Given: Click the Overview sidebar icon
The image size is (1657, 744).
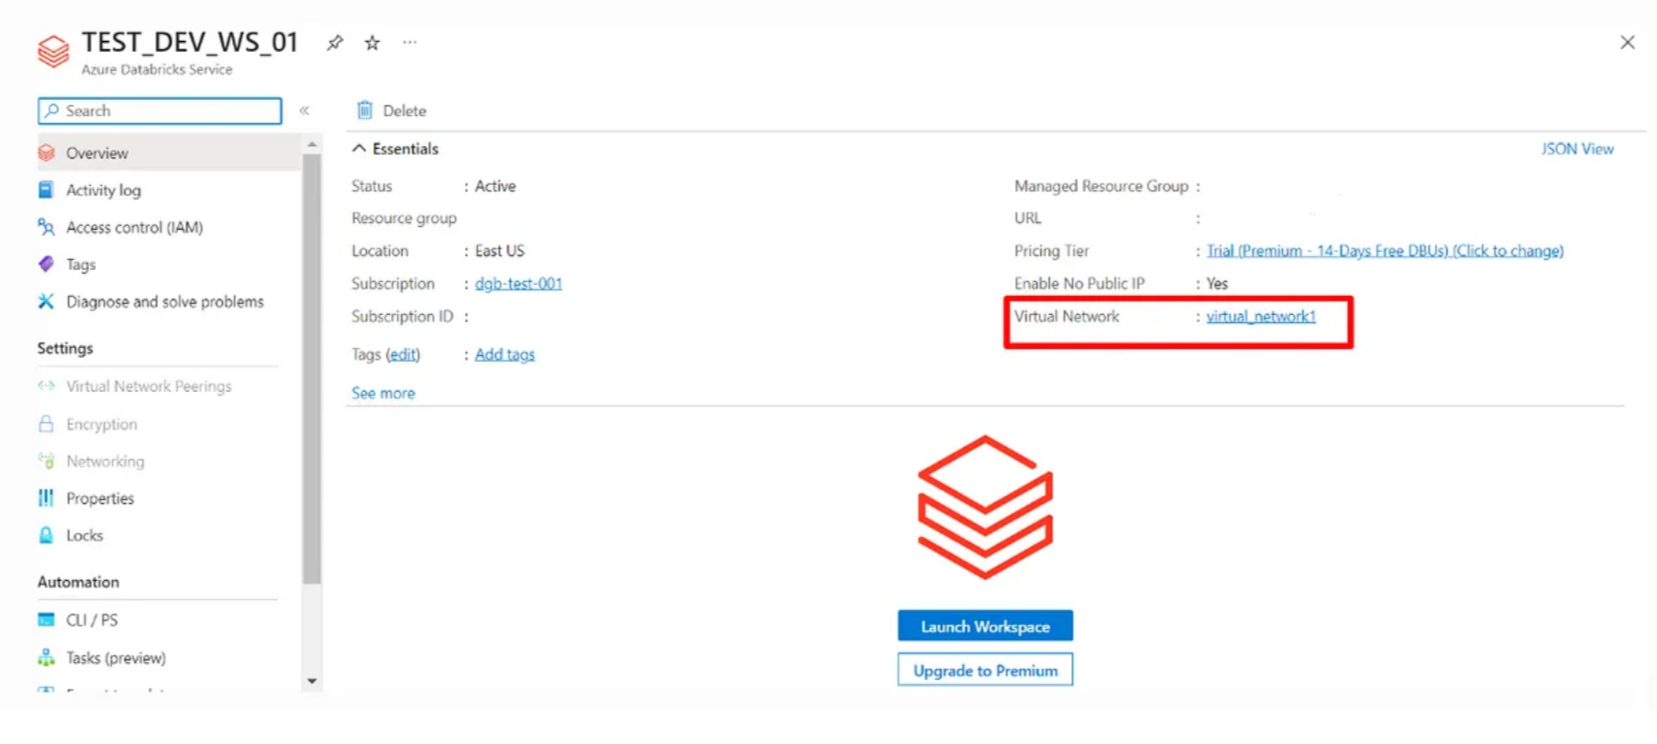Looking at the screenshot, I should pyautogui.click(x=46, y=153).
